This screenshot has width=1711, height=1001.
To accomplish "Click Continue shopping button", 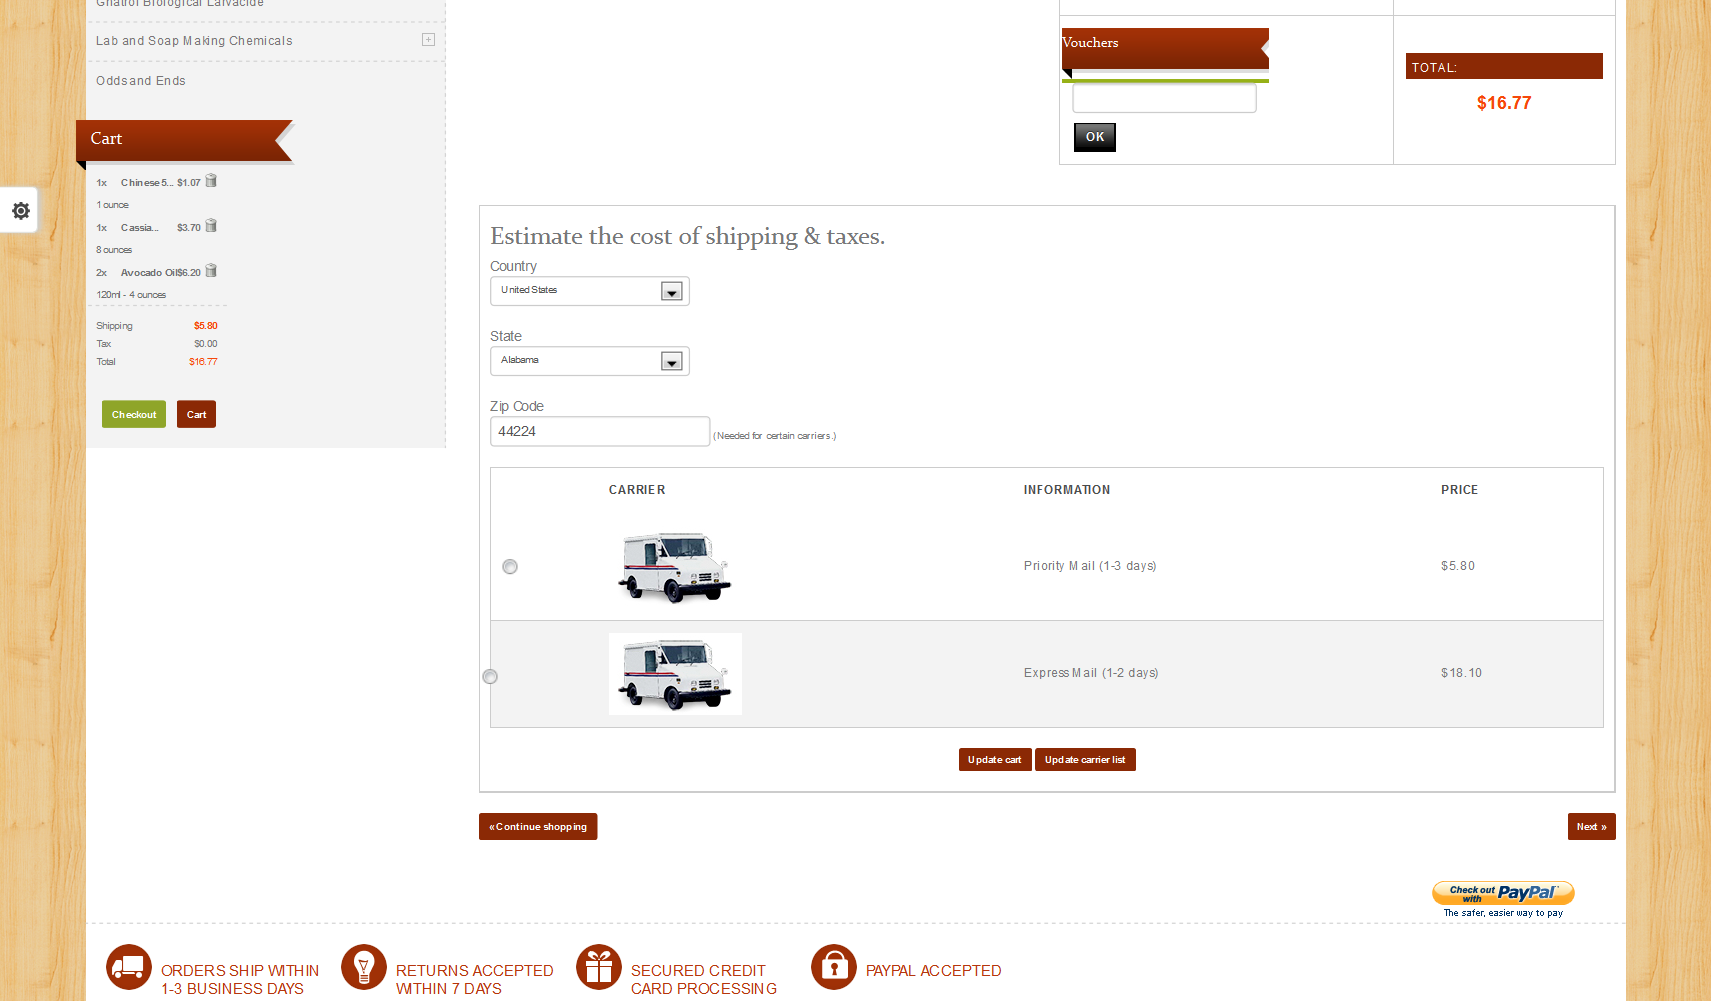I will (538, 827).
